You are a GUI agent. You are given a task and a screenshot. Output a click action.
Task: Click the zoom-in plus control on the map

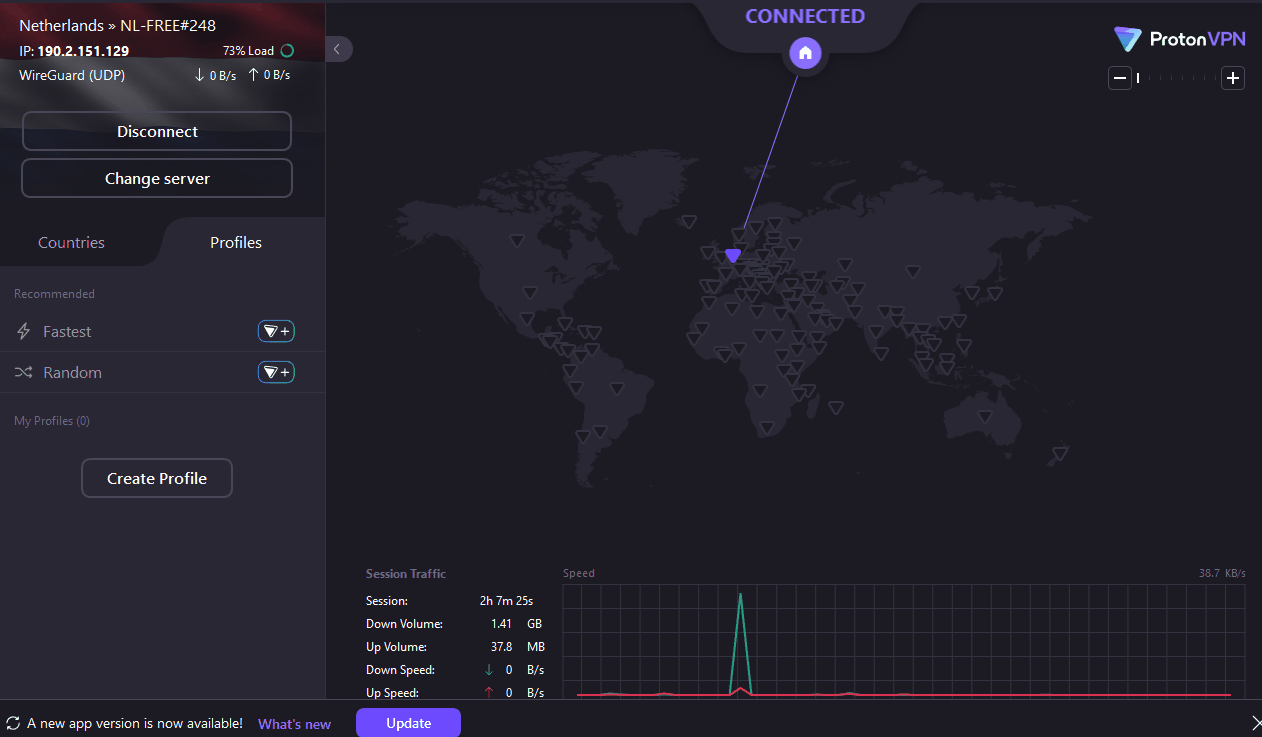(1233, 77)
